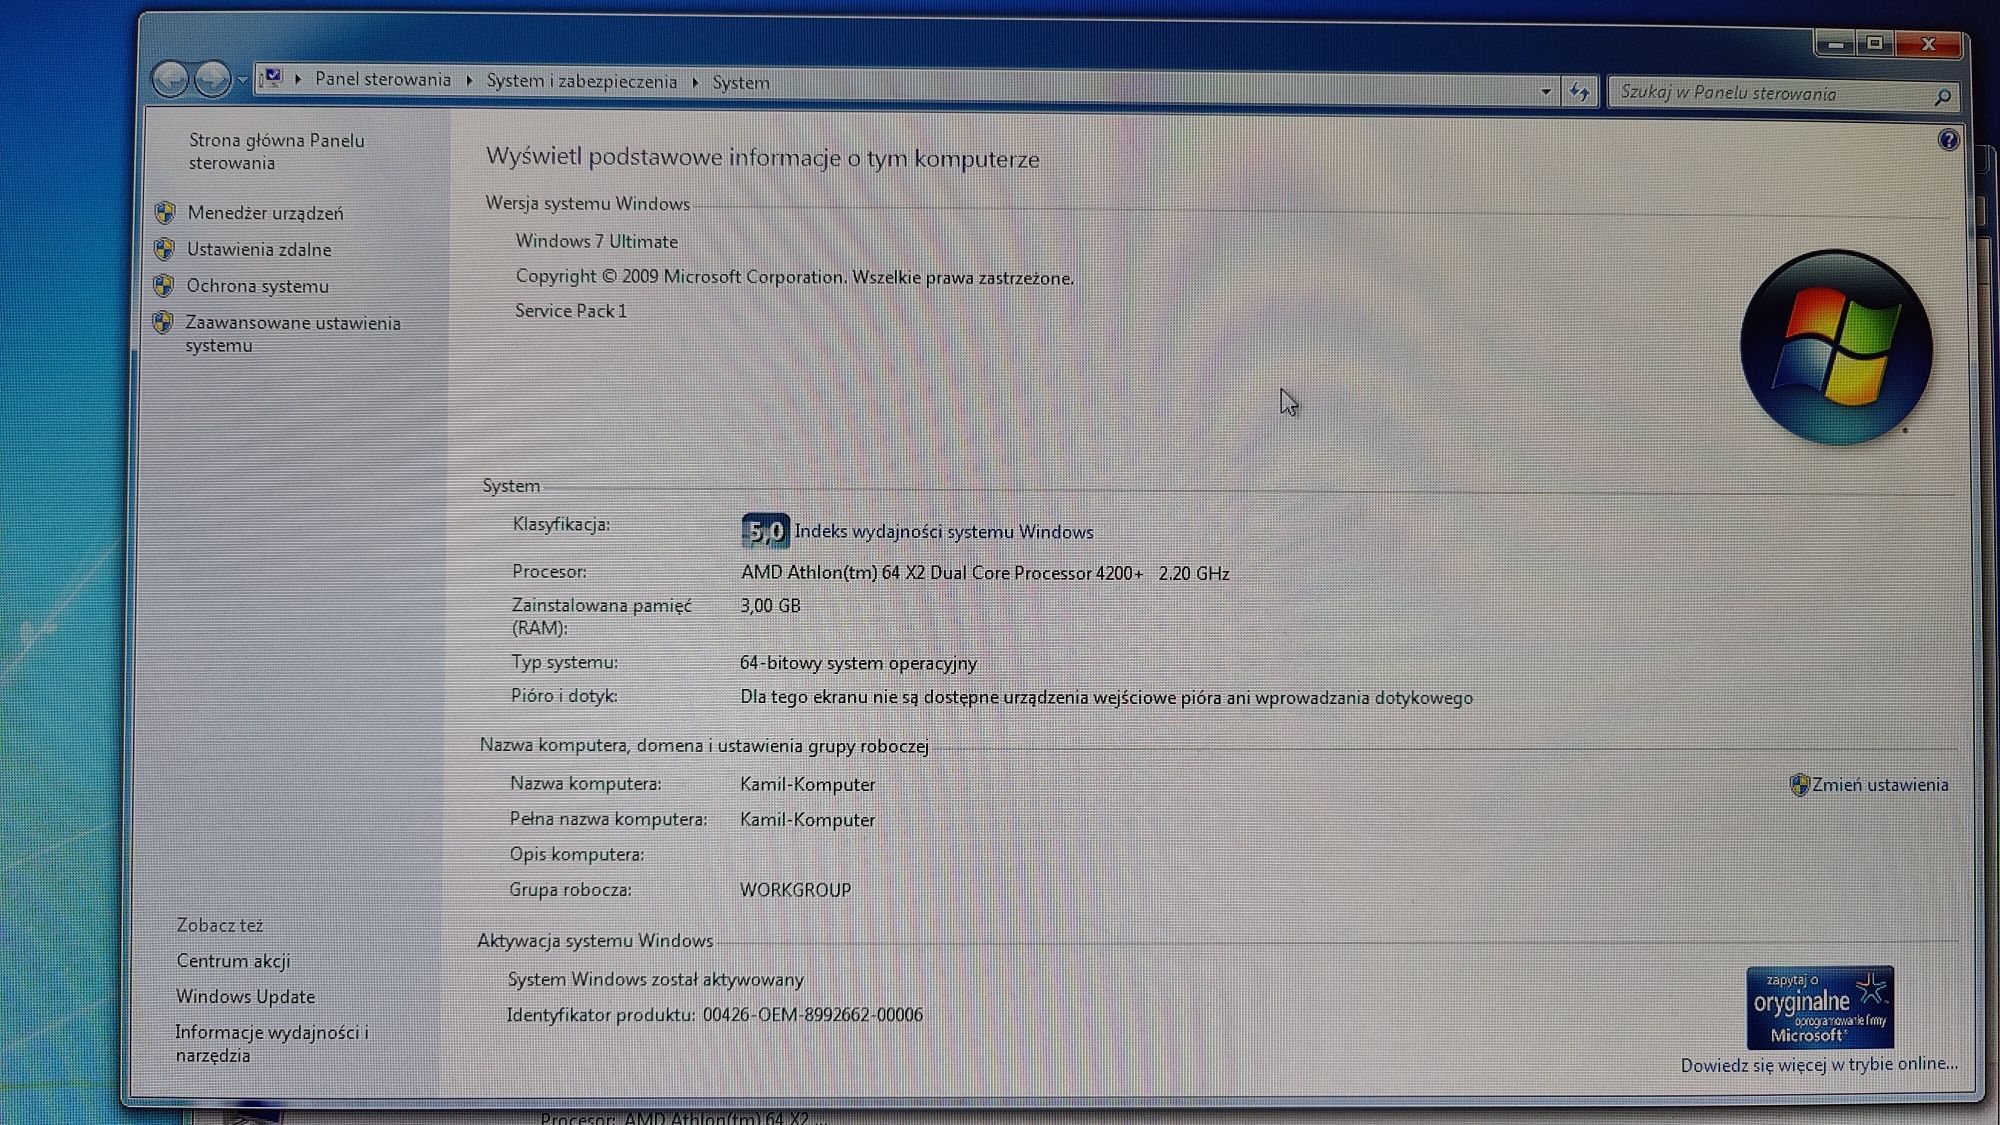Click 64-bitowy system operacyjny text
The image size is (2000, 1125).
tap(858, 663)
